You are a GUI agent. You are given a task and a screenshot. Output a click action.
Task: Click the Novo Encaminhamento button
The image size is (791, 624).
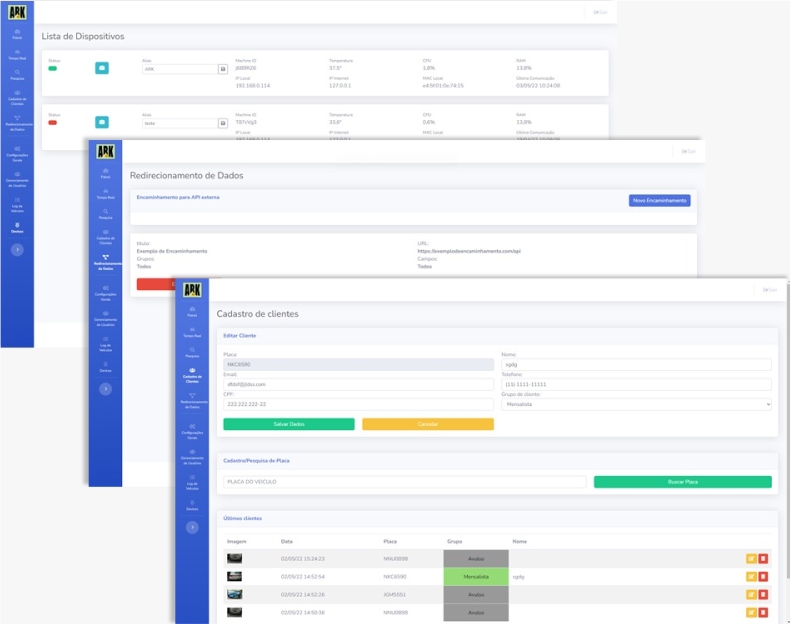659,200
